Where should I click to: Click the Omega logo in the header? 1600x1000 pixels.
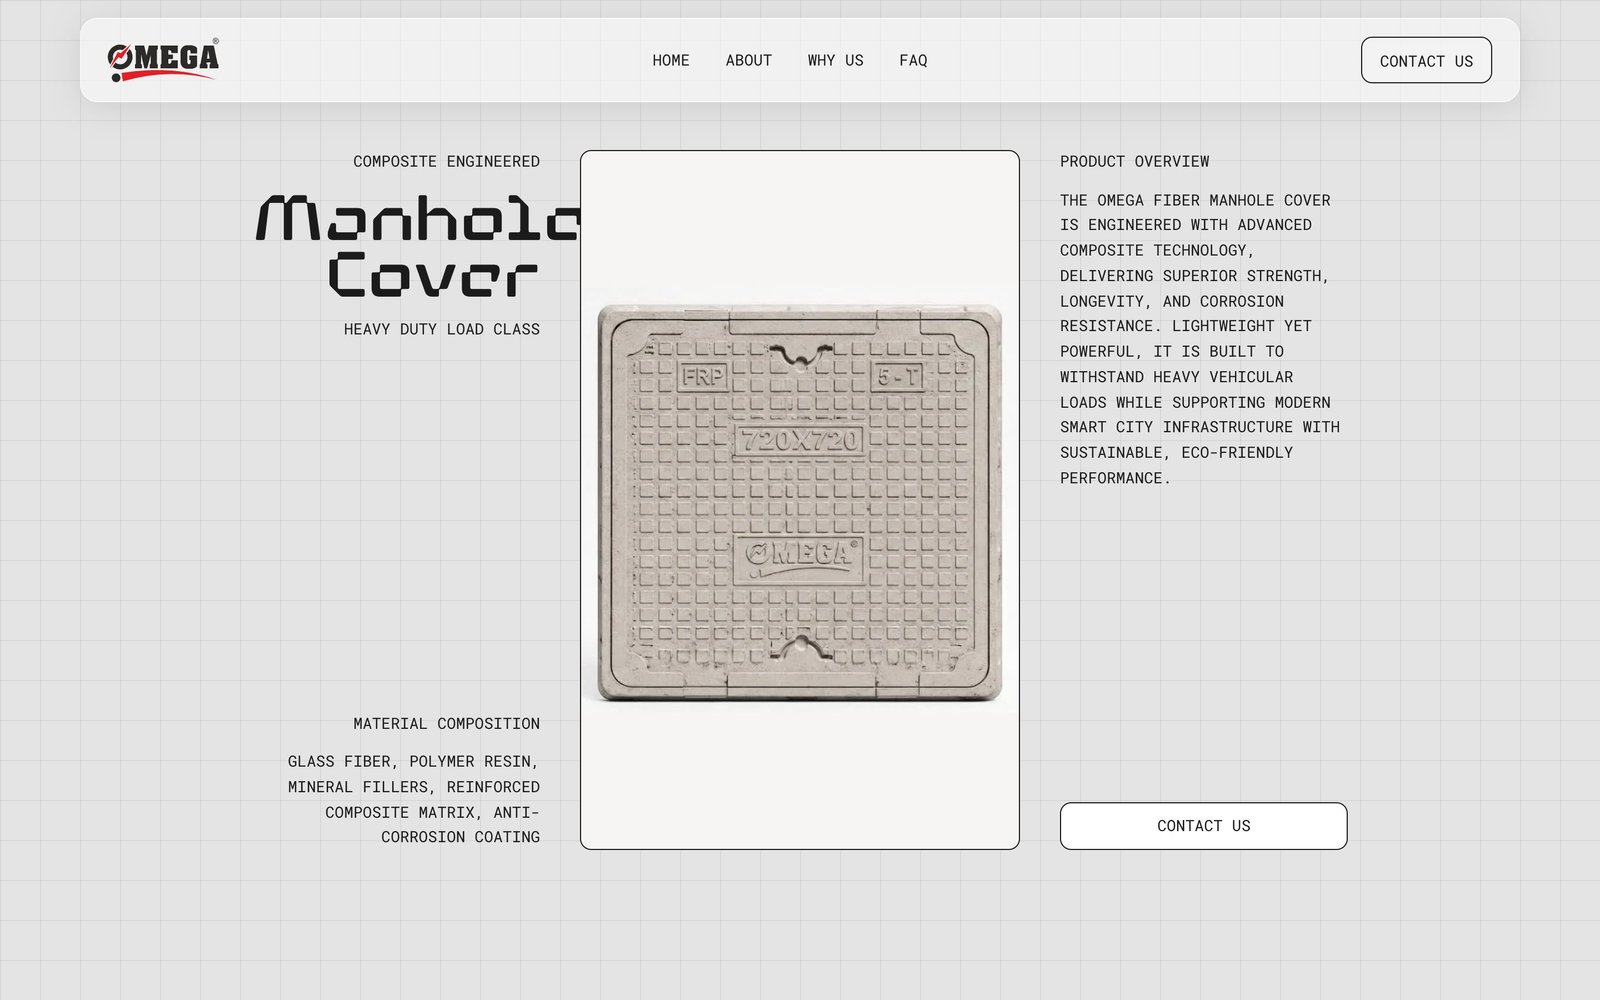pyautogui.click(x=163, y=60)
